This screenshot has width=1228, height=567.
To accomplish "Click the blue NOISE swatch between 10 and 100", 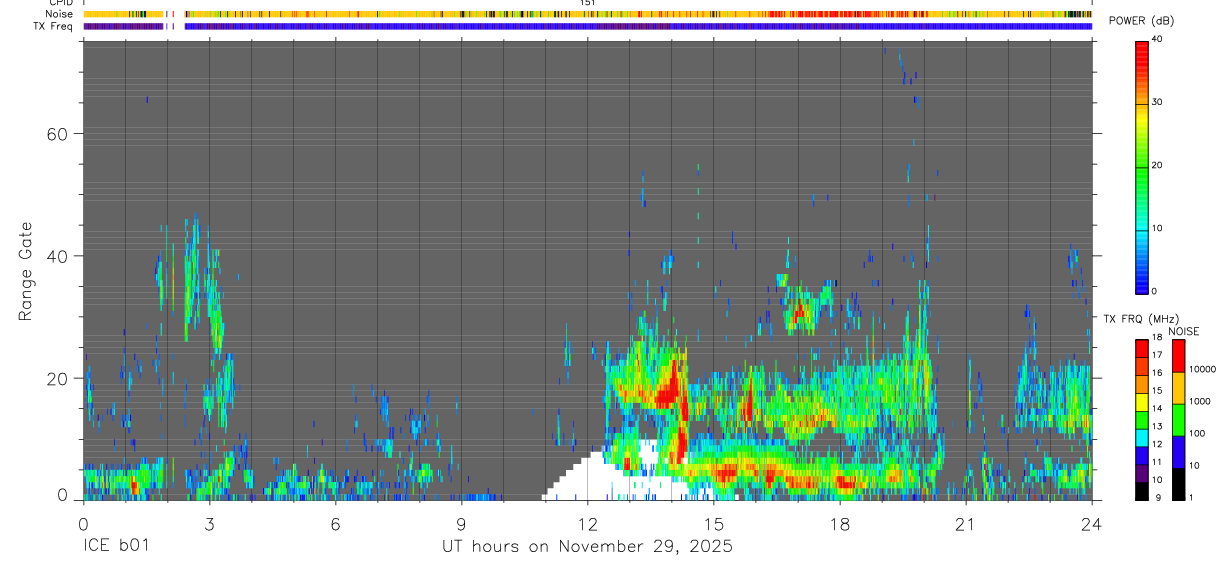I will coord(1178,452).
